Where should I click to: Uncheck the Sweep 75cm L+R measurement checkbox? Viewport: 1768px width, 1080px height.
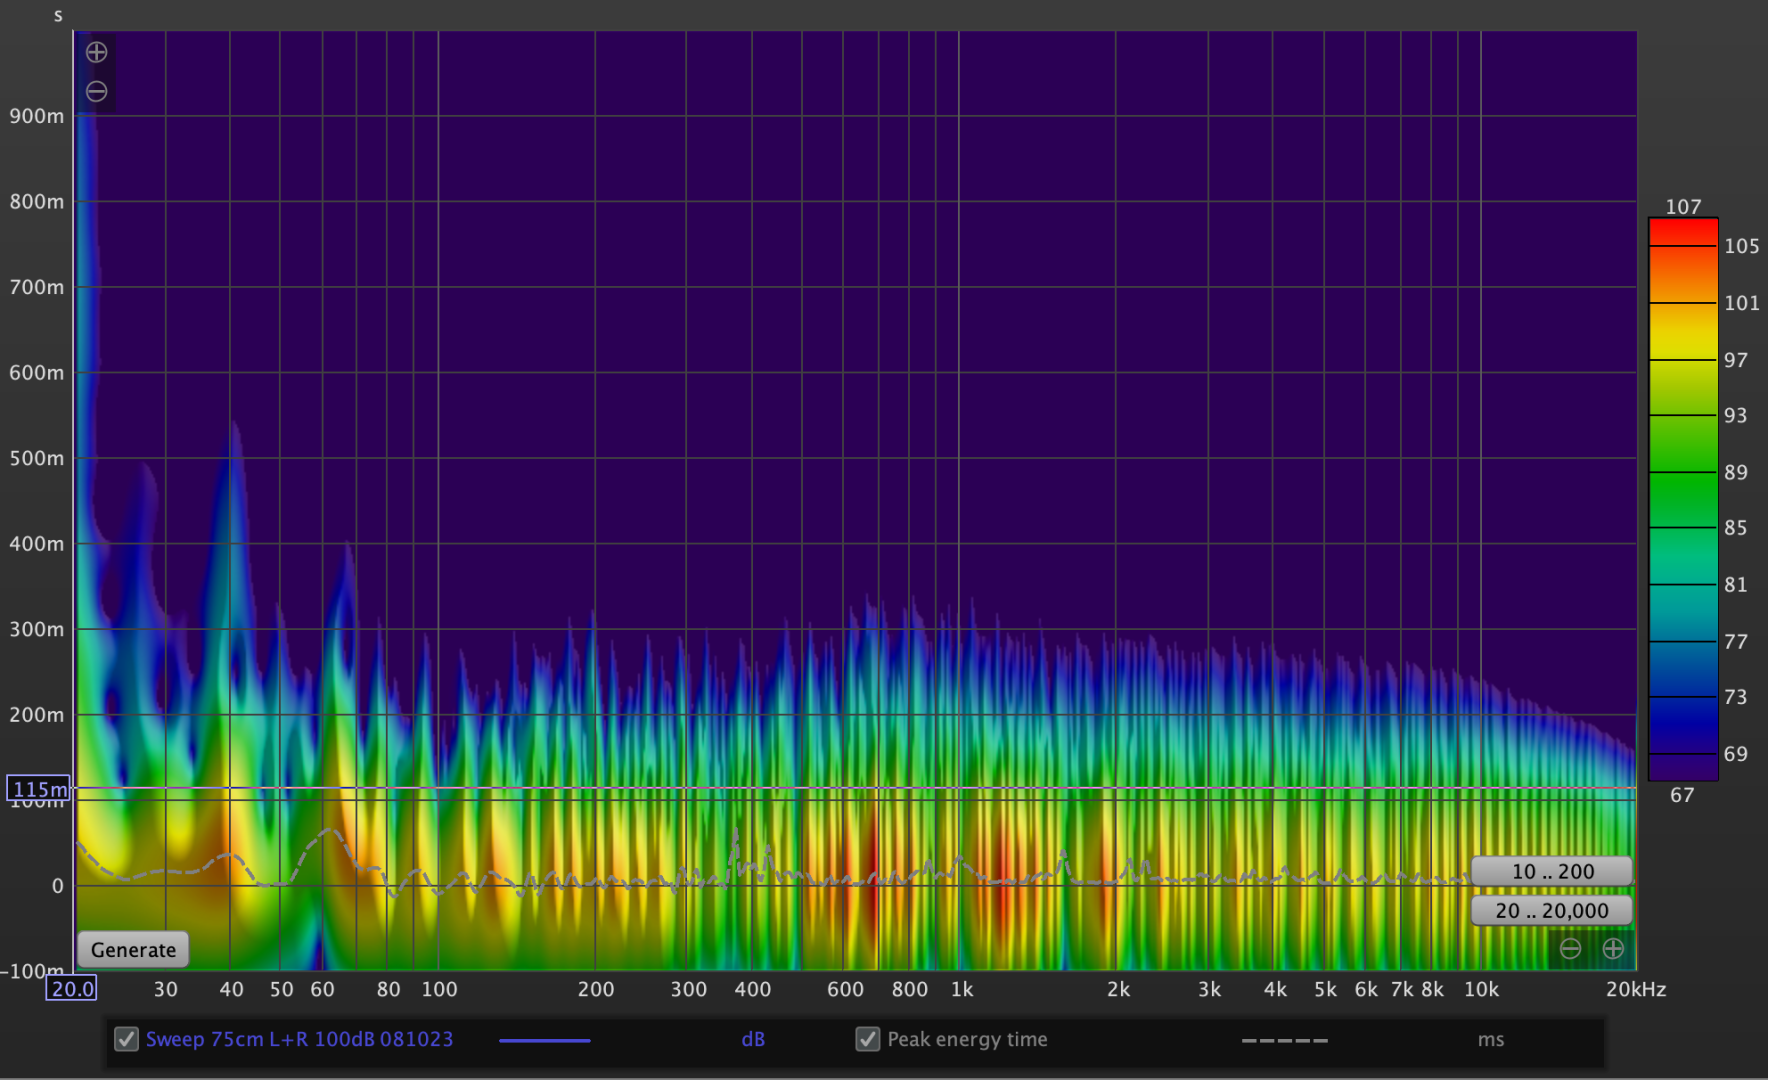pos(127,1039)
